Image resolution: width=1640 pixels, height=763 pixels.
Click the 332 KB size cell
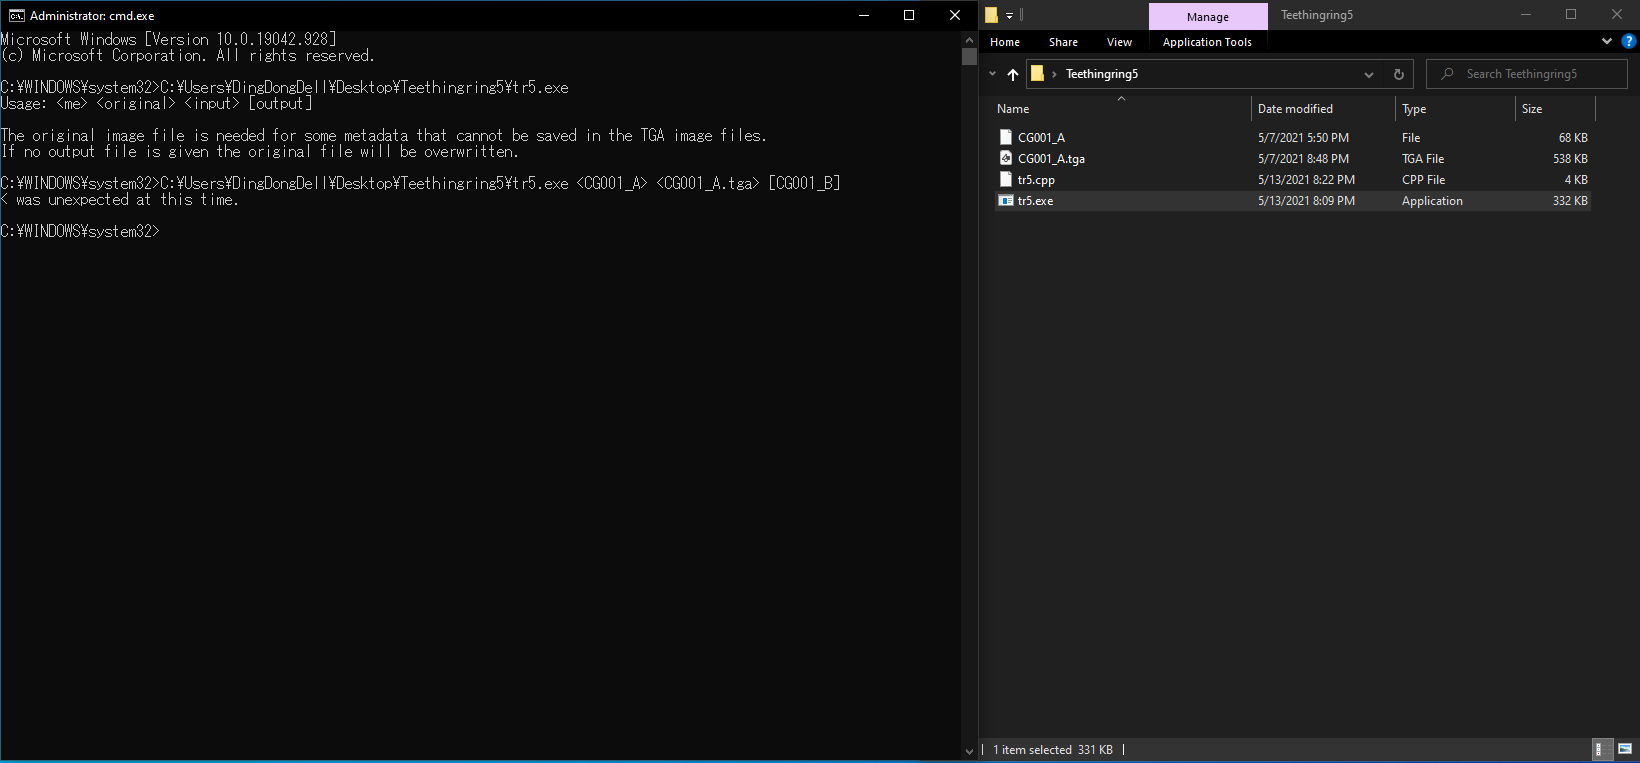pyautogui.click(x=1570, y=201)
